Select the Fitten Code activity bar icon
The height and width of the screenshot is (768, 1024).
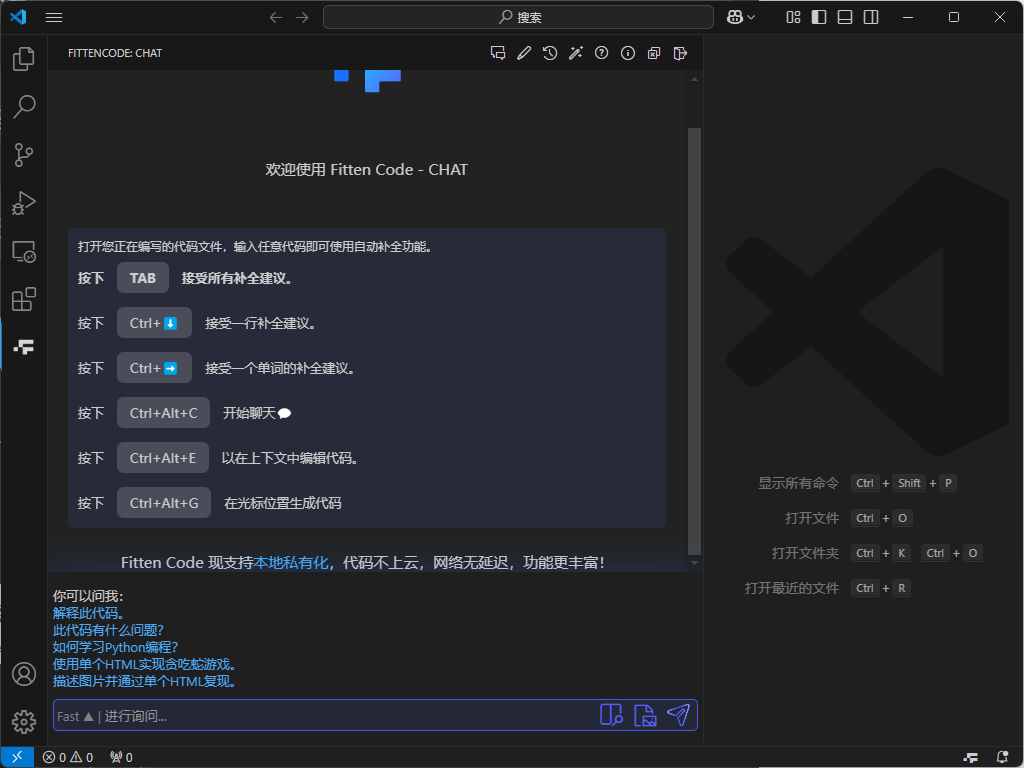[x=24, y=347]
